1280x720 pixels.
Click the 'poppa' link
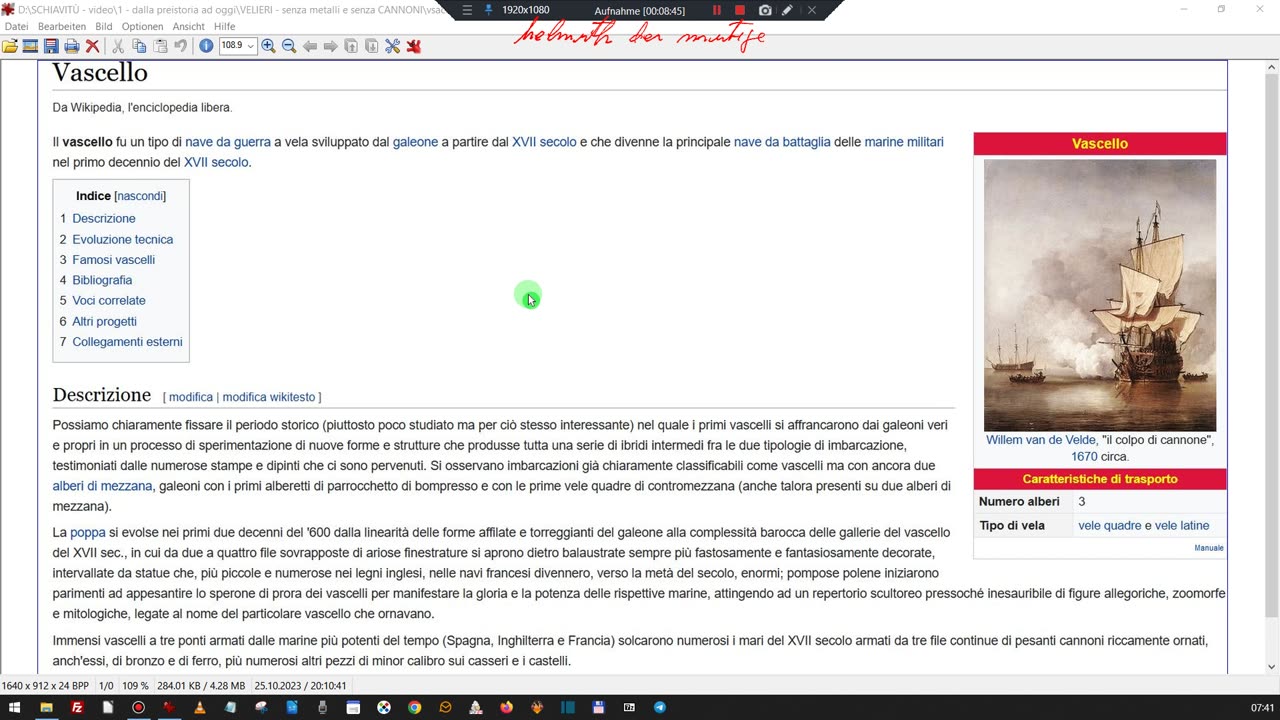coord(88,532)
